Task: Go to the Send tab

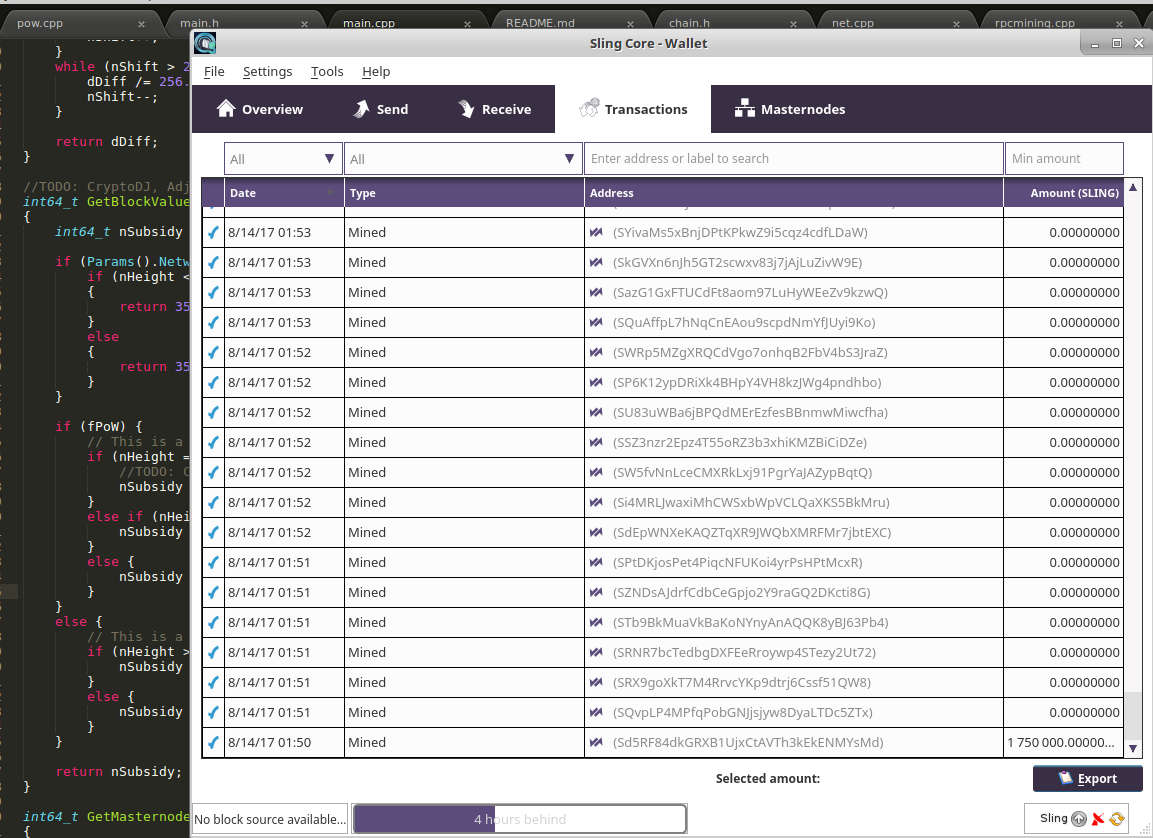Action: 381,109
